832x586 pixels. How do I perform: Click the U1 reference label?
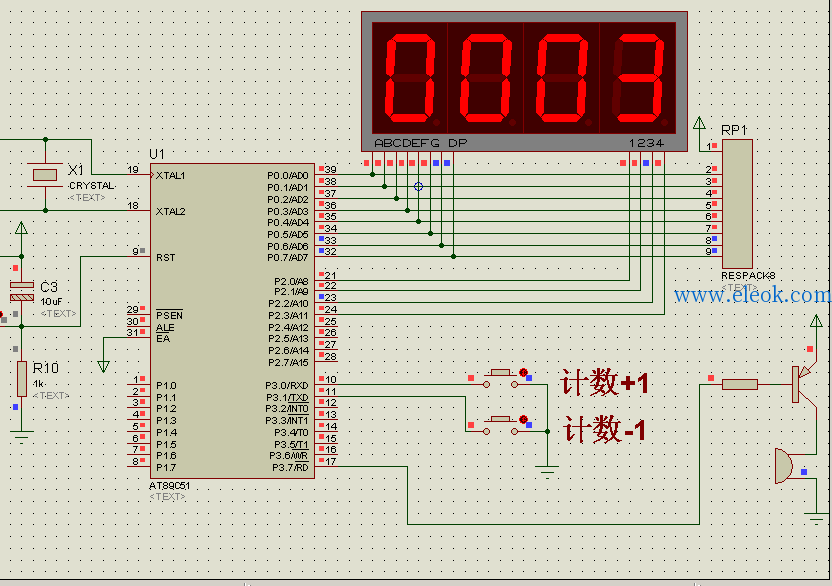[x=157, y=154]
